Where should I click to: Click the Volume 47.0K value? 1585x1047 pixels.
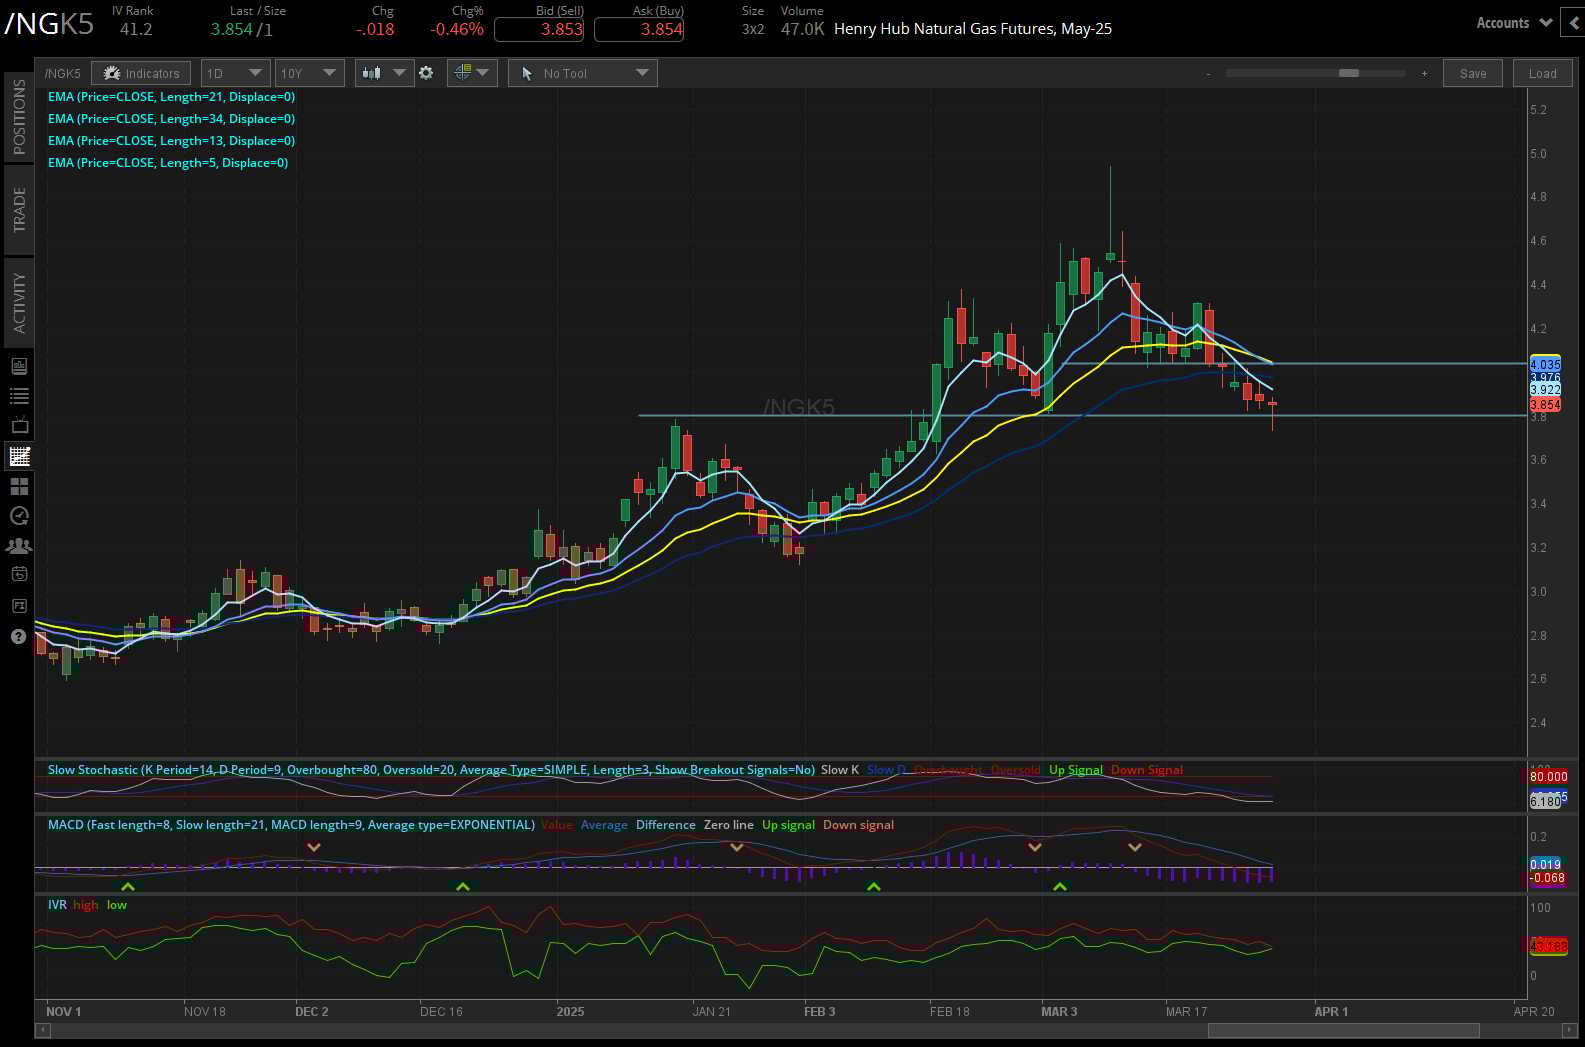802,29
